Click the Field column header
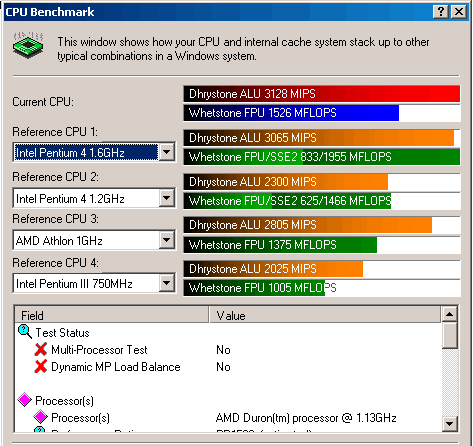This screenshot has height=446, width=473. coord(112,315)
